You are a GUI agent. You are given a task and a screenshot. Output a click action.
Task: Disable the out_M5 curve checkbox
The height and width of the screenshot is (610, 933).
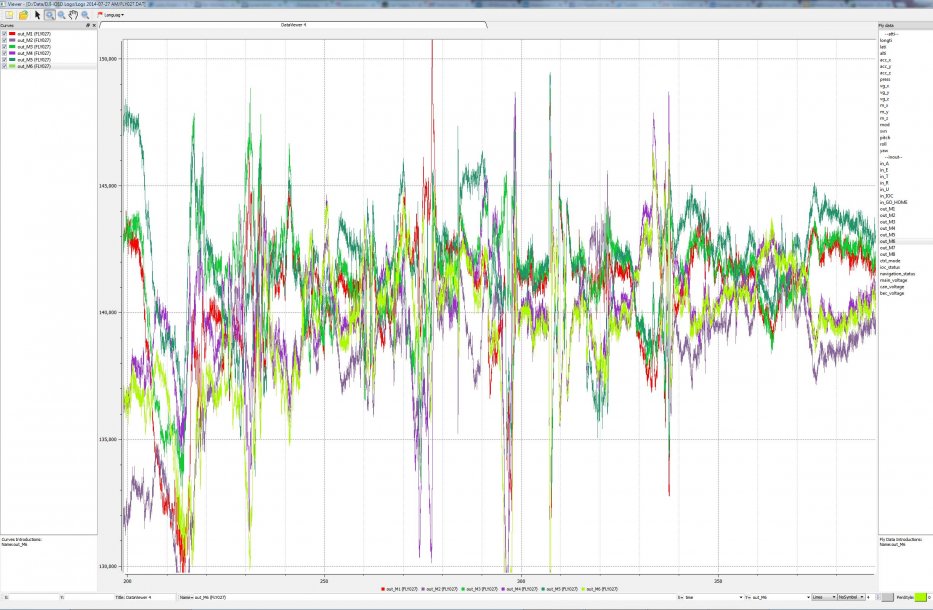(4, 60)
